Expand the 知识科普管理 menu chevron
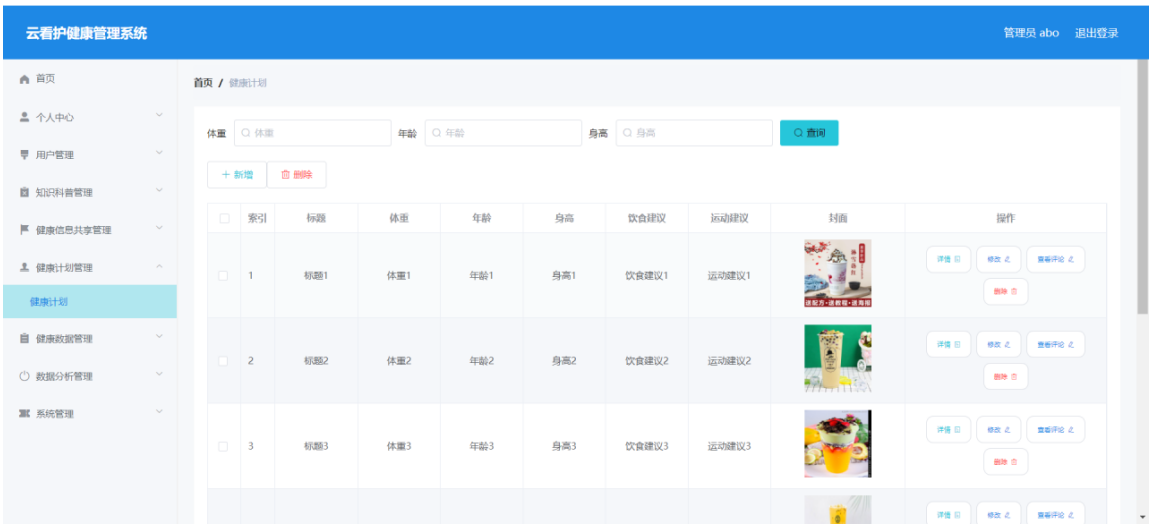Viewport: 1157px width, 532px height. coord(159,190)
